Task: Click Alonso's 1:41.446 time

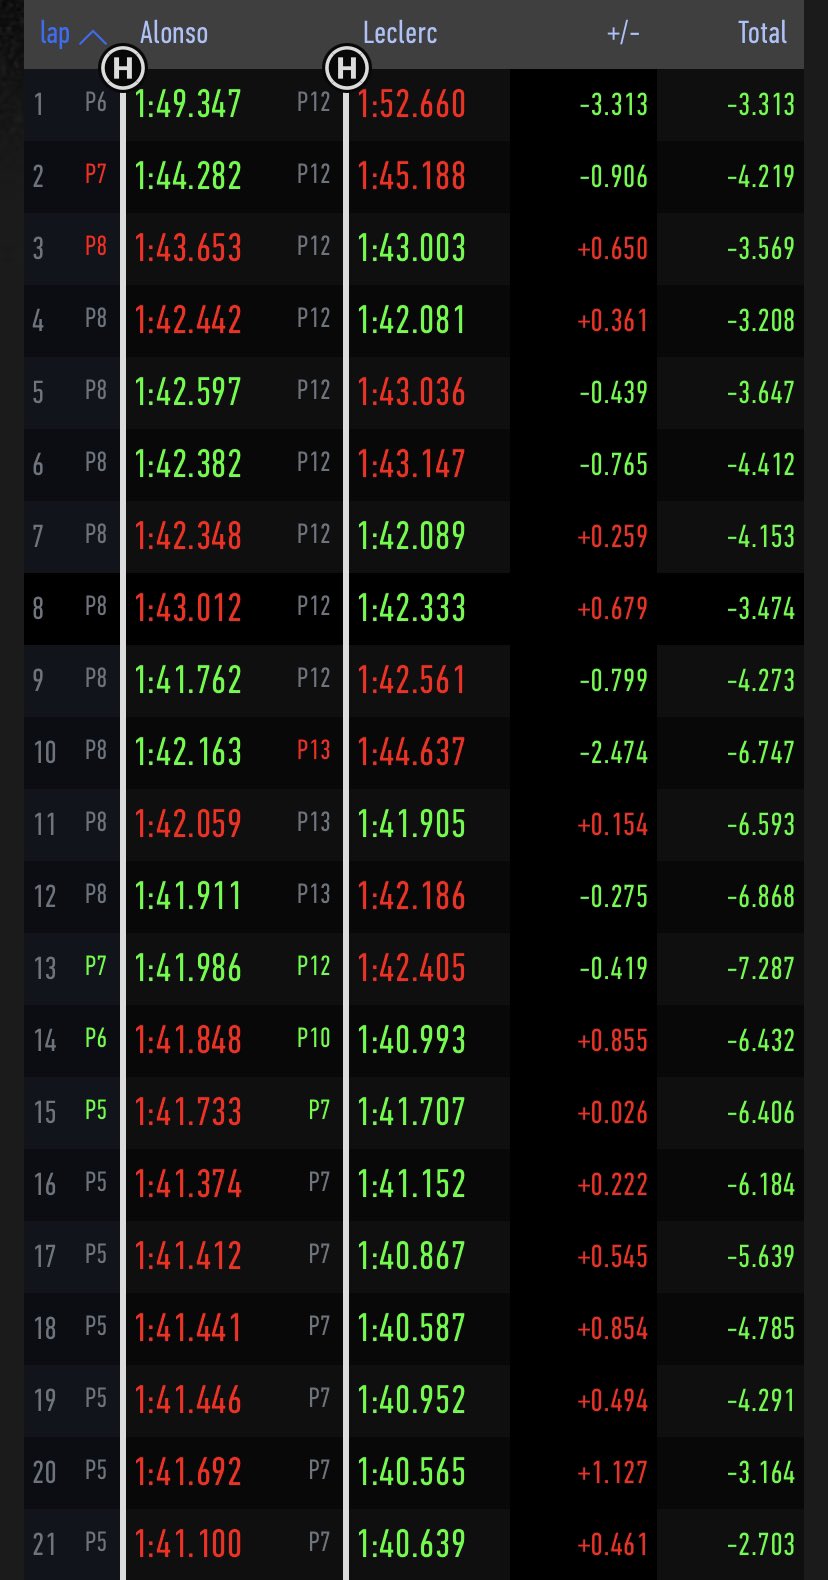Action: [x=188, y=1400]
